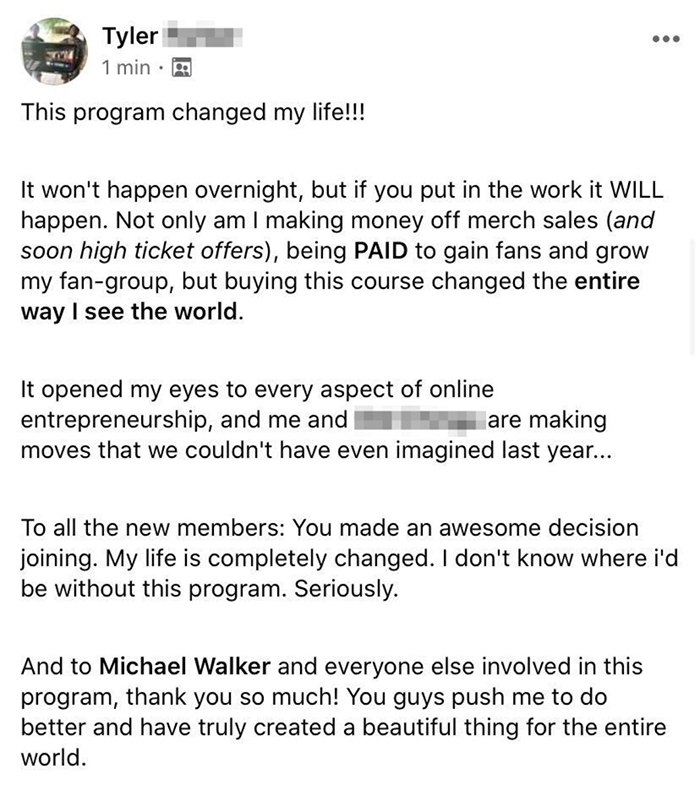This screenshot has height=785, width=700.
Task: Click the group members privacy icon
Action: coord(181,68)
